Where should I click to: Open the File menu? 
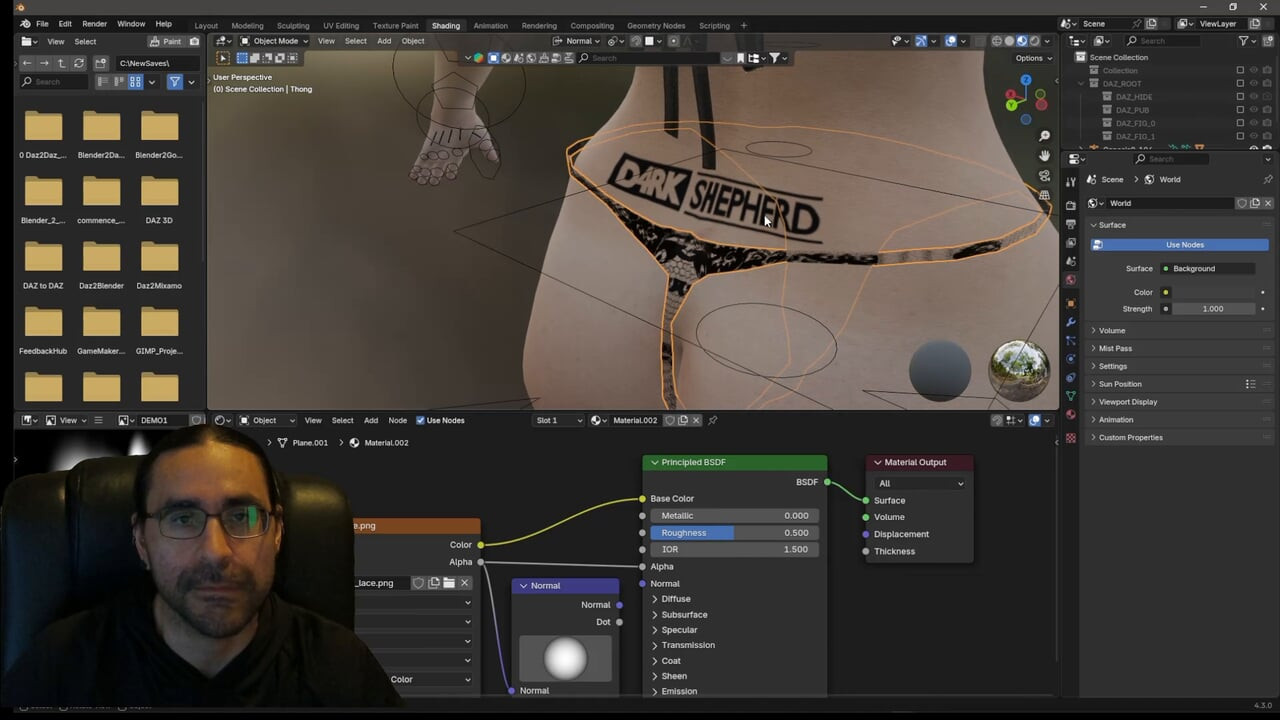click(x=42, y=24)
